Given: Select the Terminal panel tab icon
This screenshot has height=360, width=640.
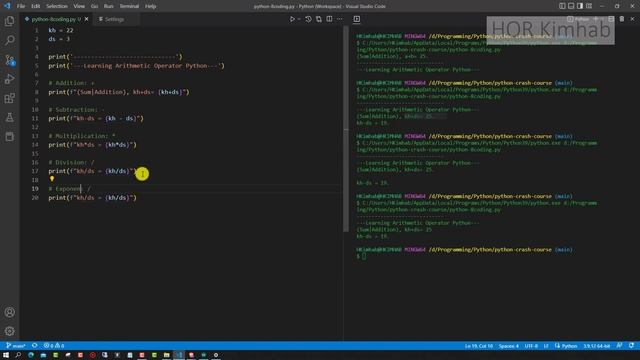Looking at the screenshot, I should tap(357, 19).
